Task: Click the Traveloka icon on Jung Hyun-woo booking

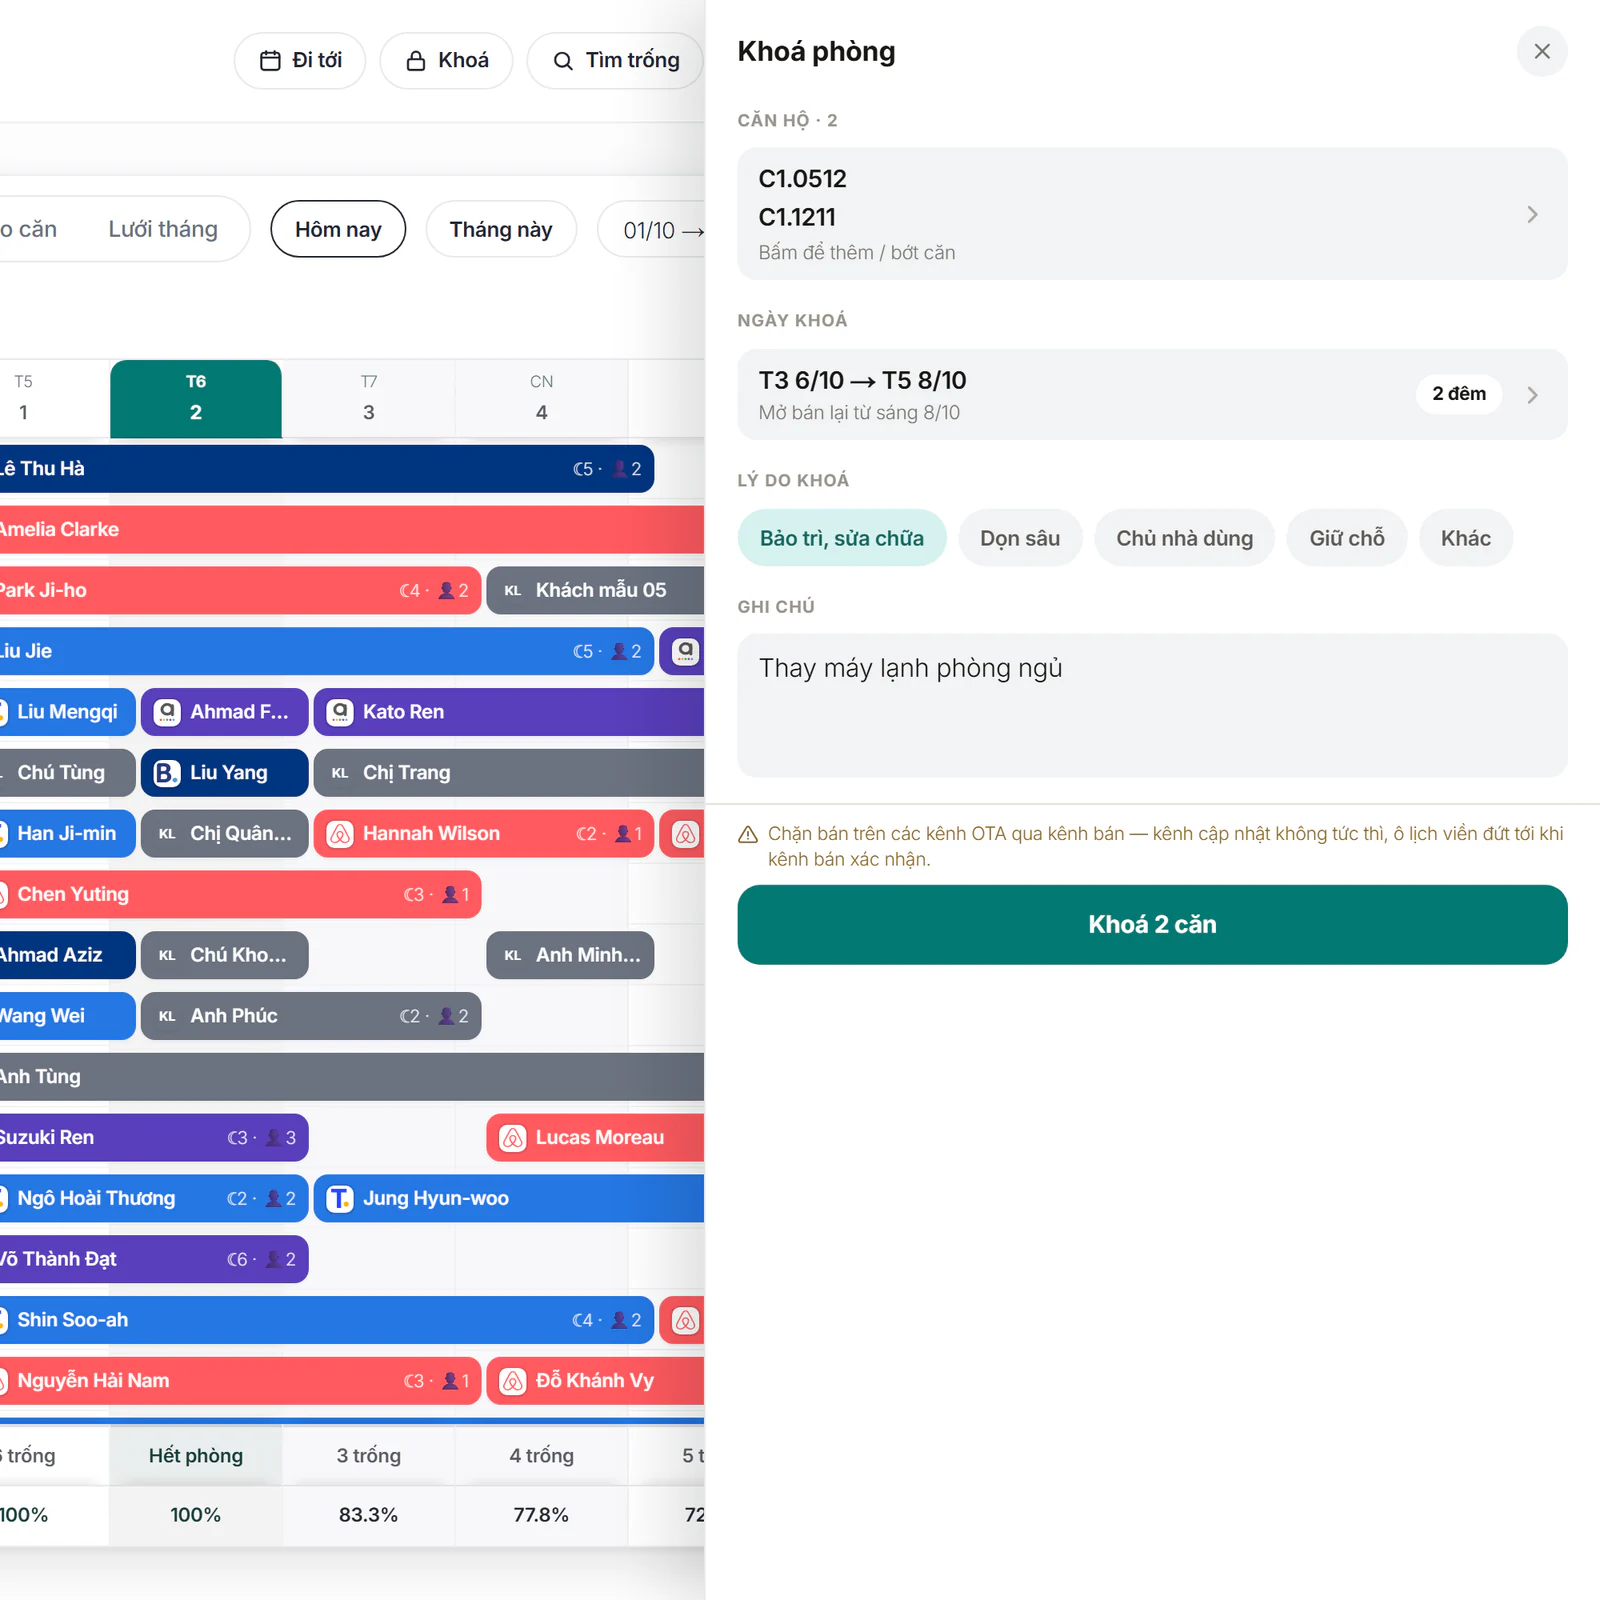Action: (340, 1199)
